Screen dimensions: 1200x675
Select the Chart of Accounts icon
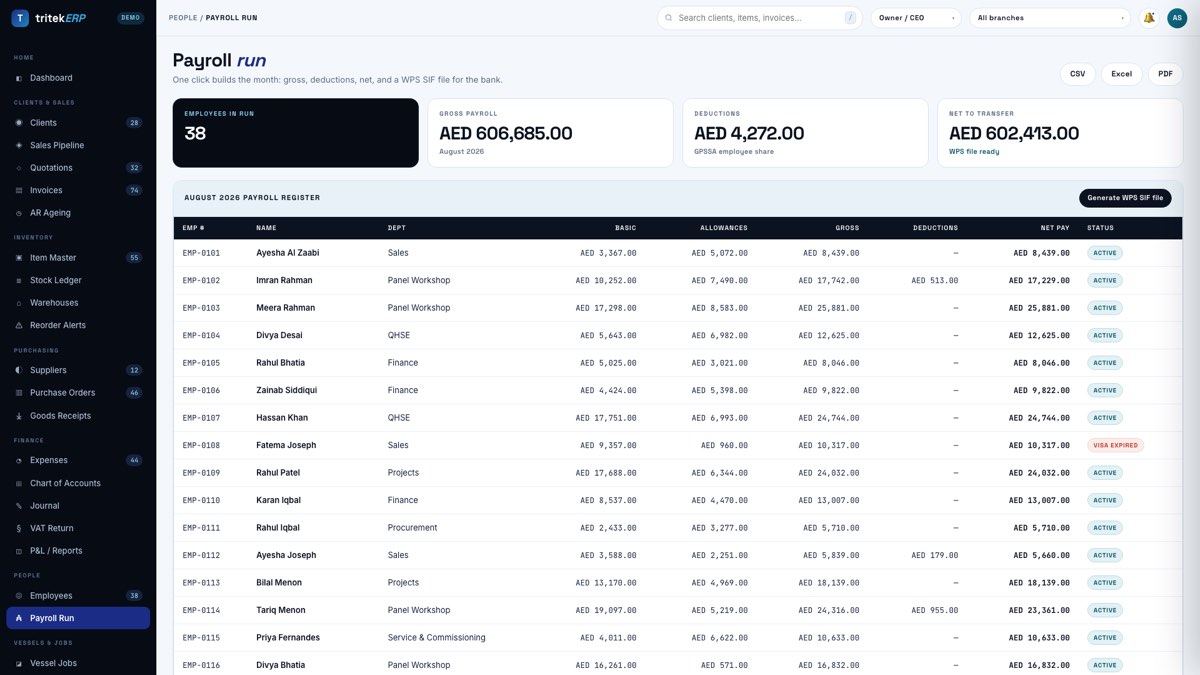(19, 483)
